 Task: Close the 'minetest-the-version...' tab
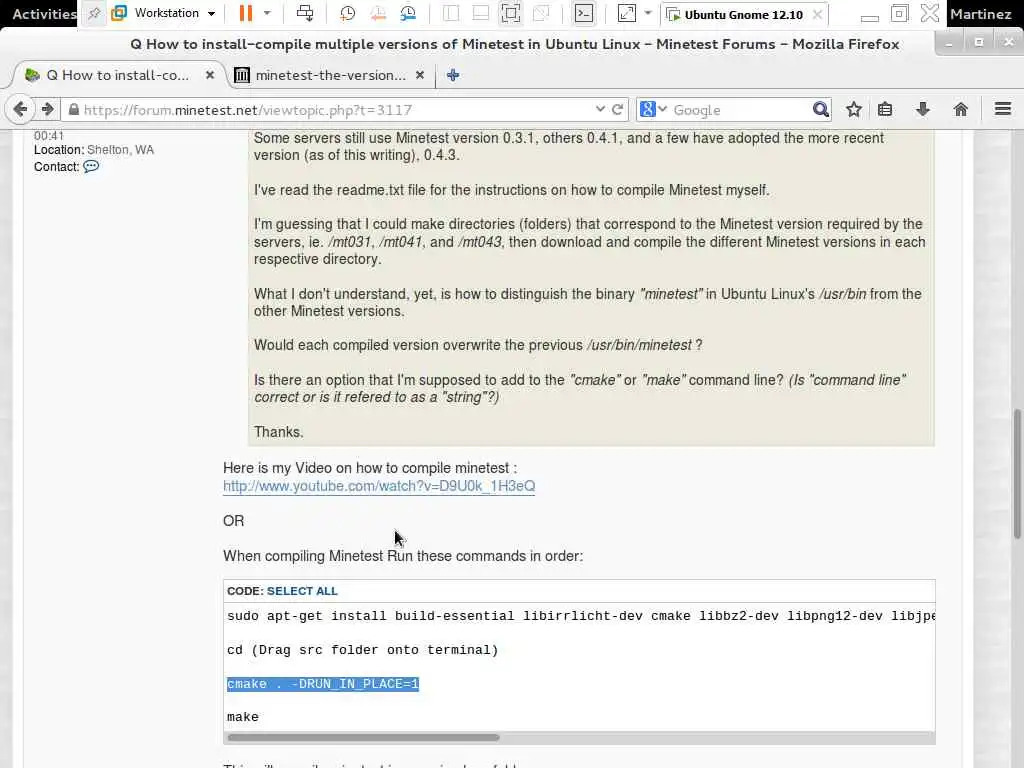[420, 75]
